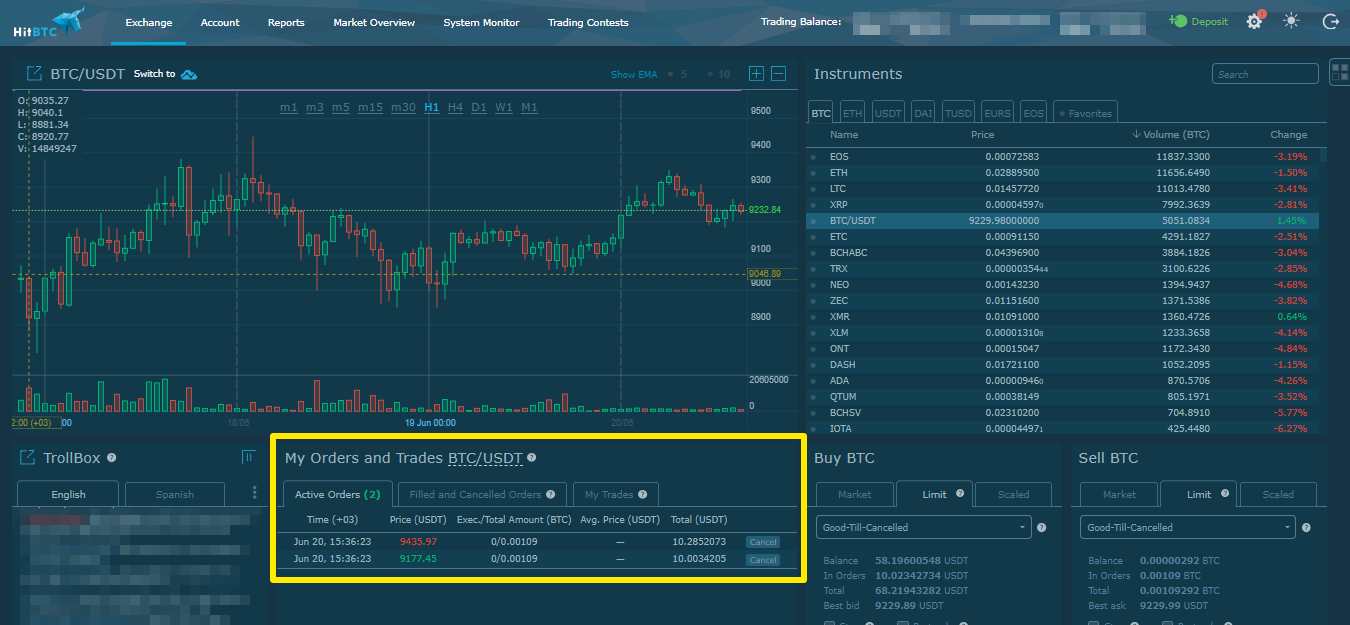This screenshot has width=1350, height=625.
Task: Open the Account menu item
Action: [220, 22]
